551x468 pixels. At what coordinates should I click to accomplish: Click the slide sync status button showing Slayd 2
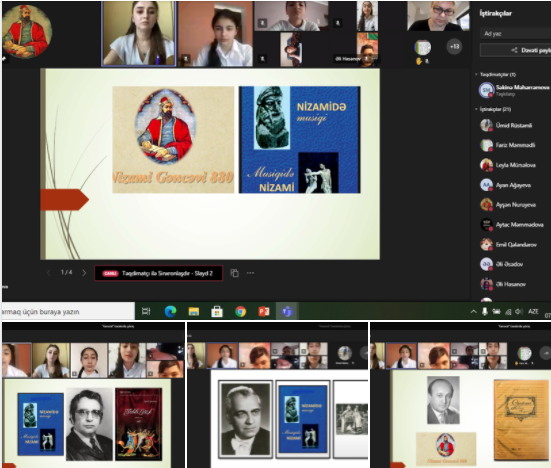(x=158, y=273)
